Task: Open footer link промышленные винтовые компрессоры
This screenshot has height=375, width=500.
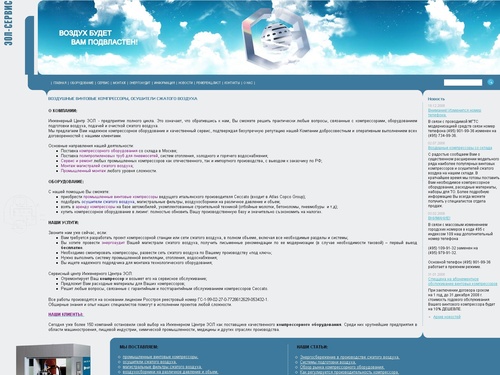Action: (x=160, y=357)
